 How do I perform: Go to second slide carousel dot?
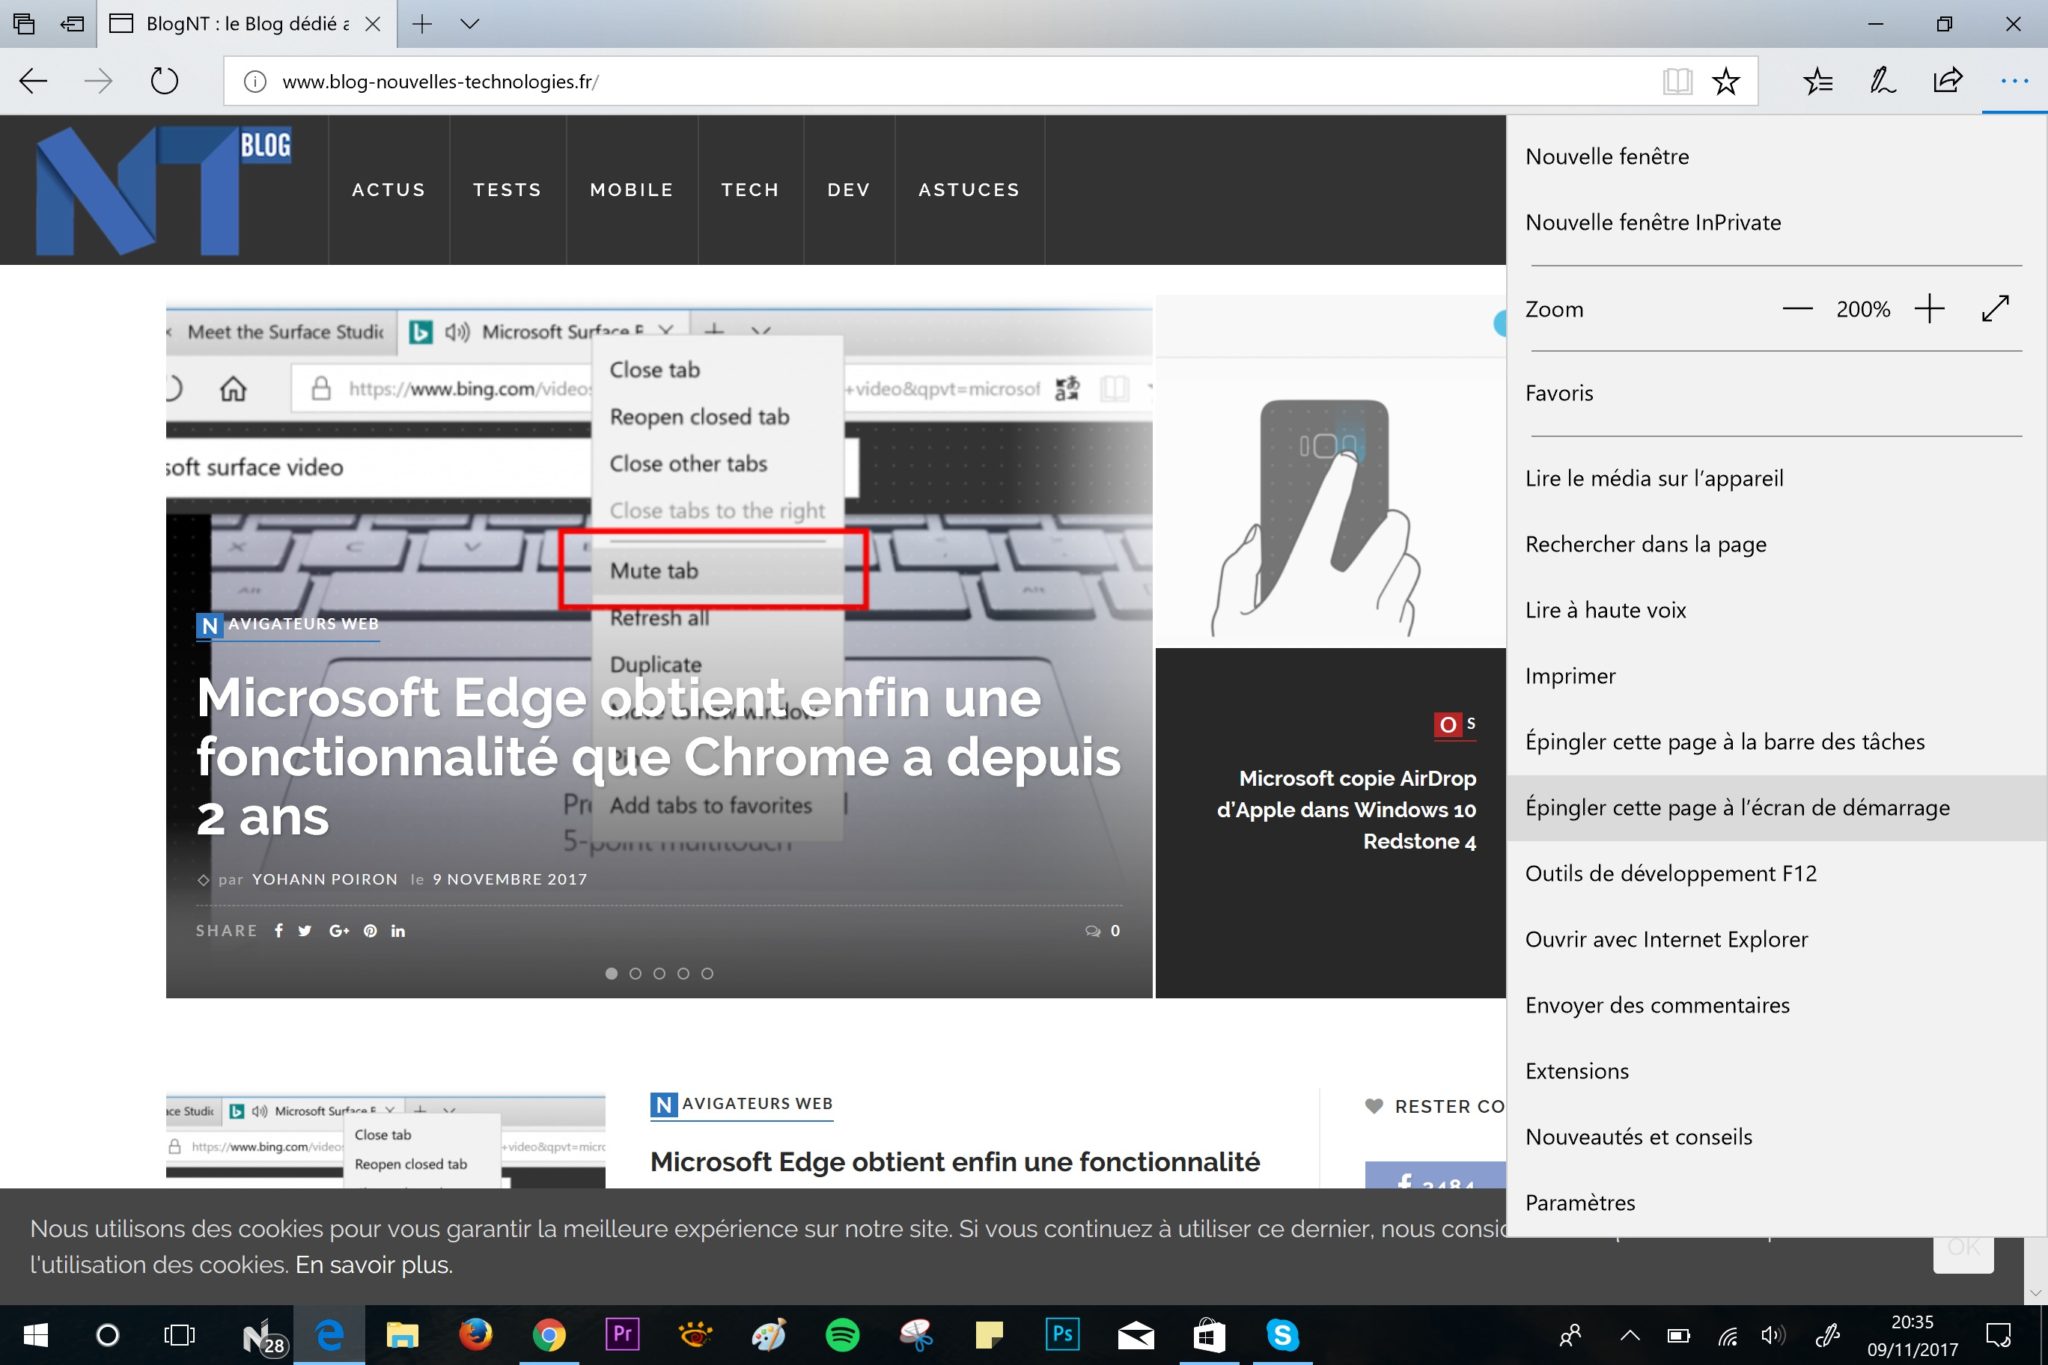[x=635, y=973]
